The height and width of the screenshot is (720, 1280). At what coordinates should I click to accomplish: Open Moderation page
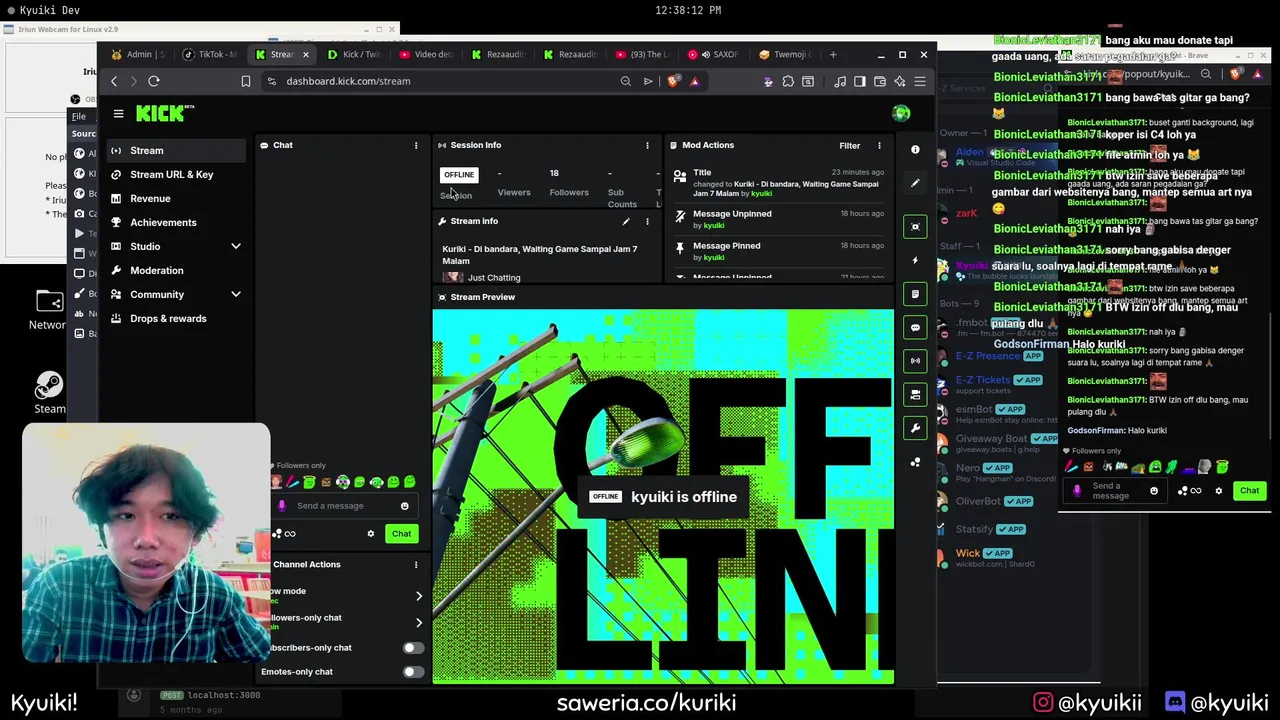tap(176, 271)
